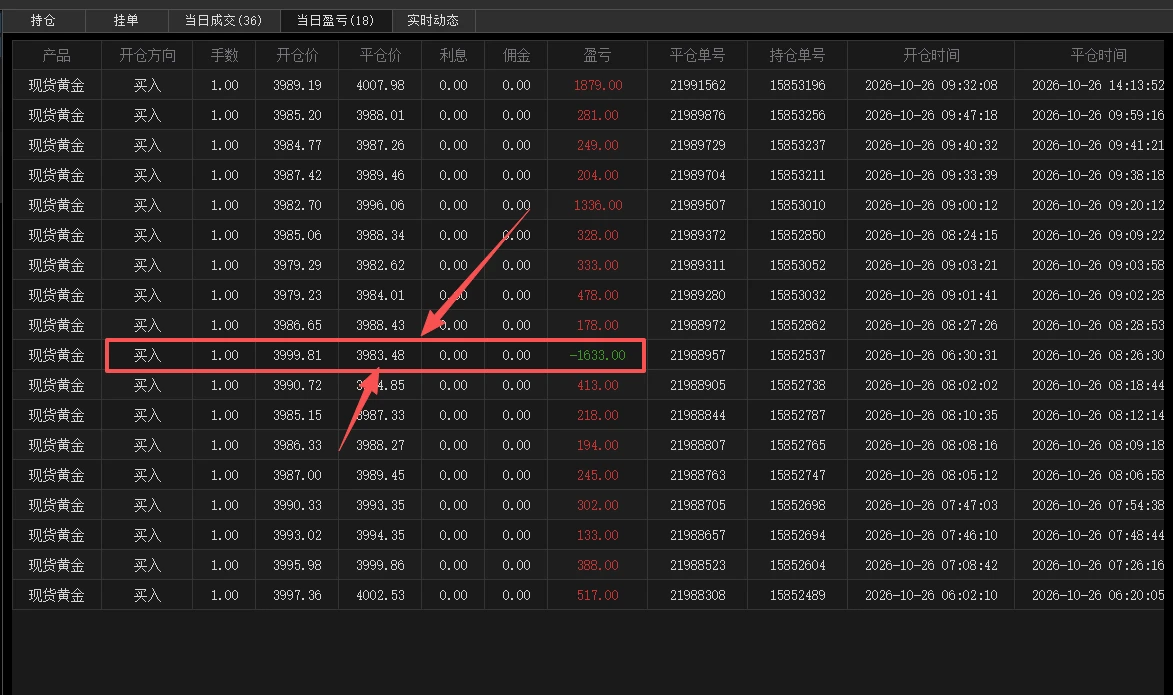Select the close price 3989.46
This screenshot has height=695, width=1173.
(380, 175)
